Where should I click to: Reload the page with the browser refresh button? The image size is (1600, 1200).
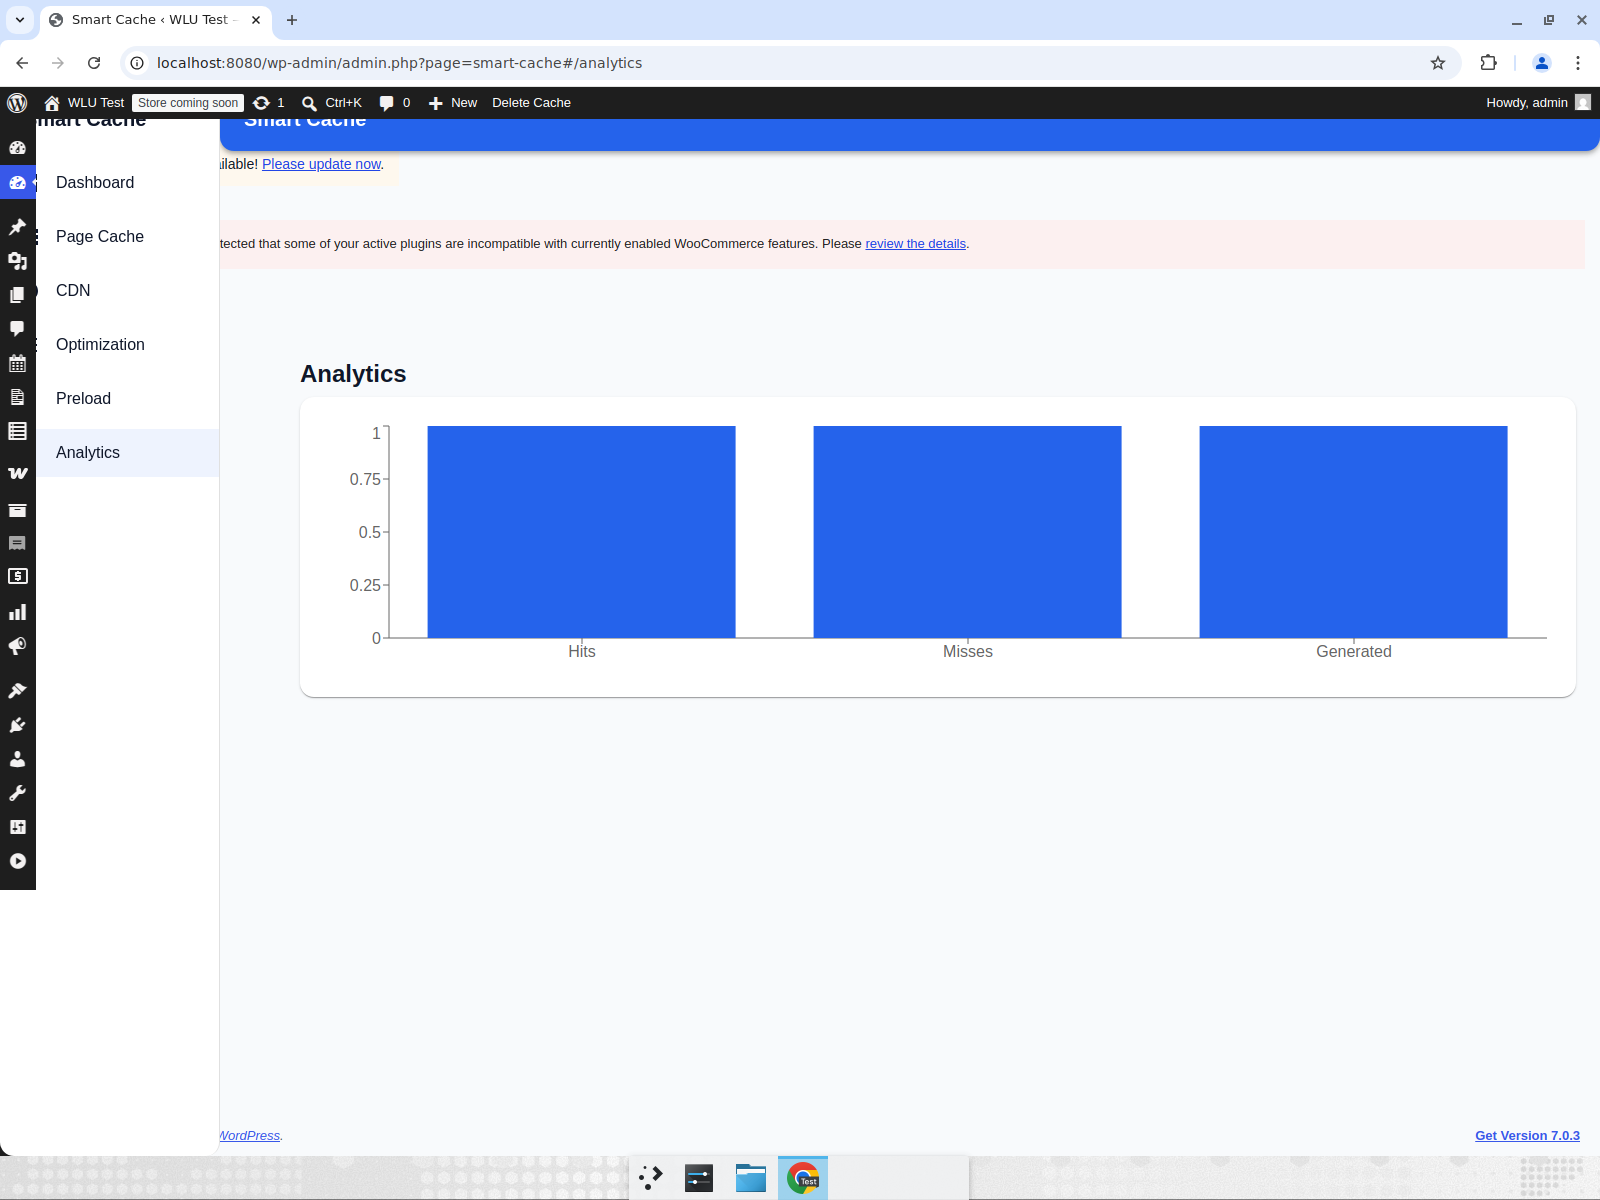(94, 63)
